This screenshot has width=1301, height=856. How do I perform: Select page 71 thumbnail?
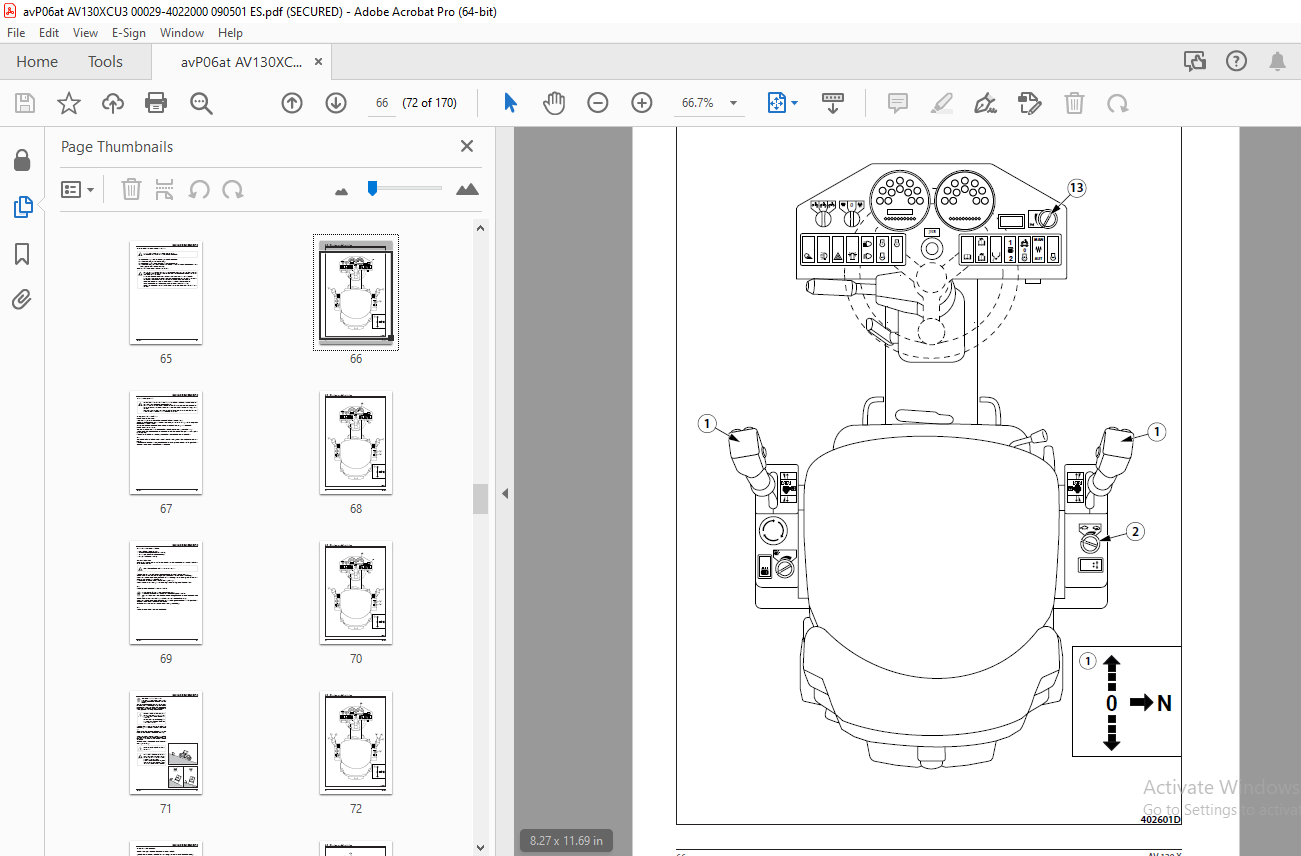[x=166, y=742]
